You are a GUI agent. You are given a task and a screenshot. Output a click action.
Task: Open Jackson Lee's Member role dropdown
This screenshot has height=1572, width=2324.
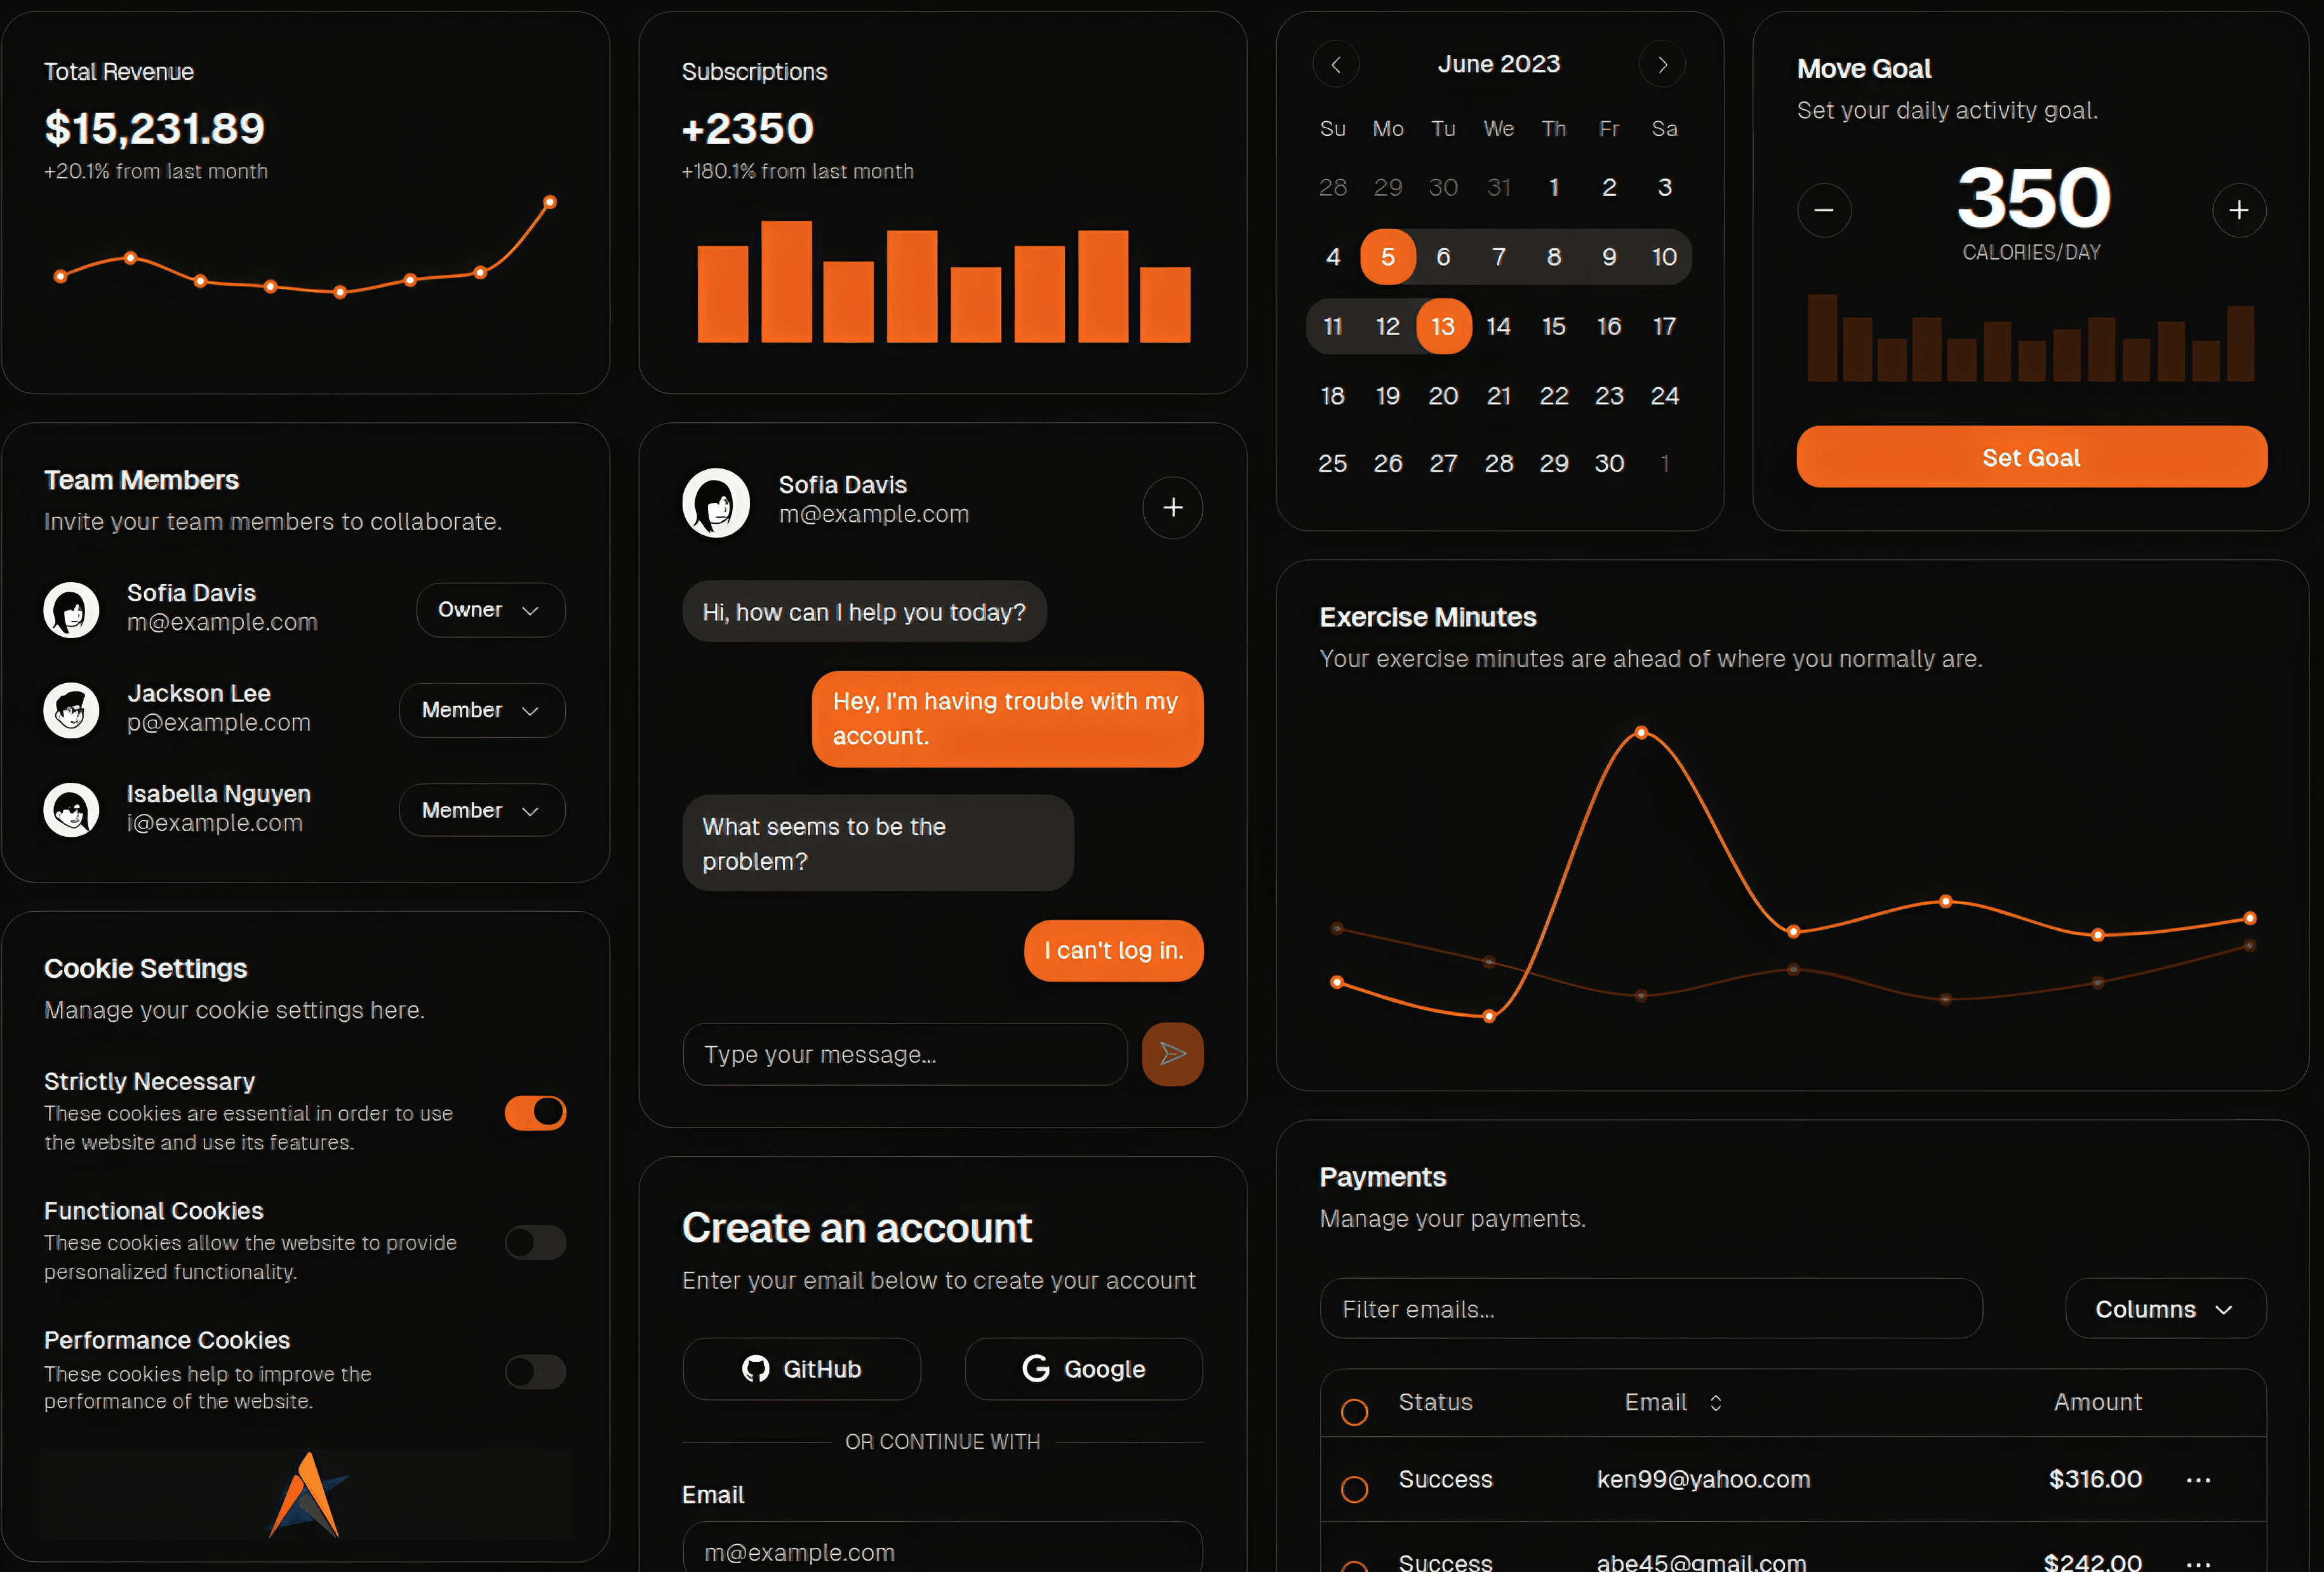[481, 710]
